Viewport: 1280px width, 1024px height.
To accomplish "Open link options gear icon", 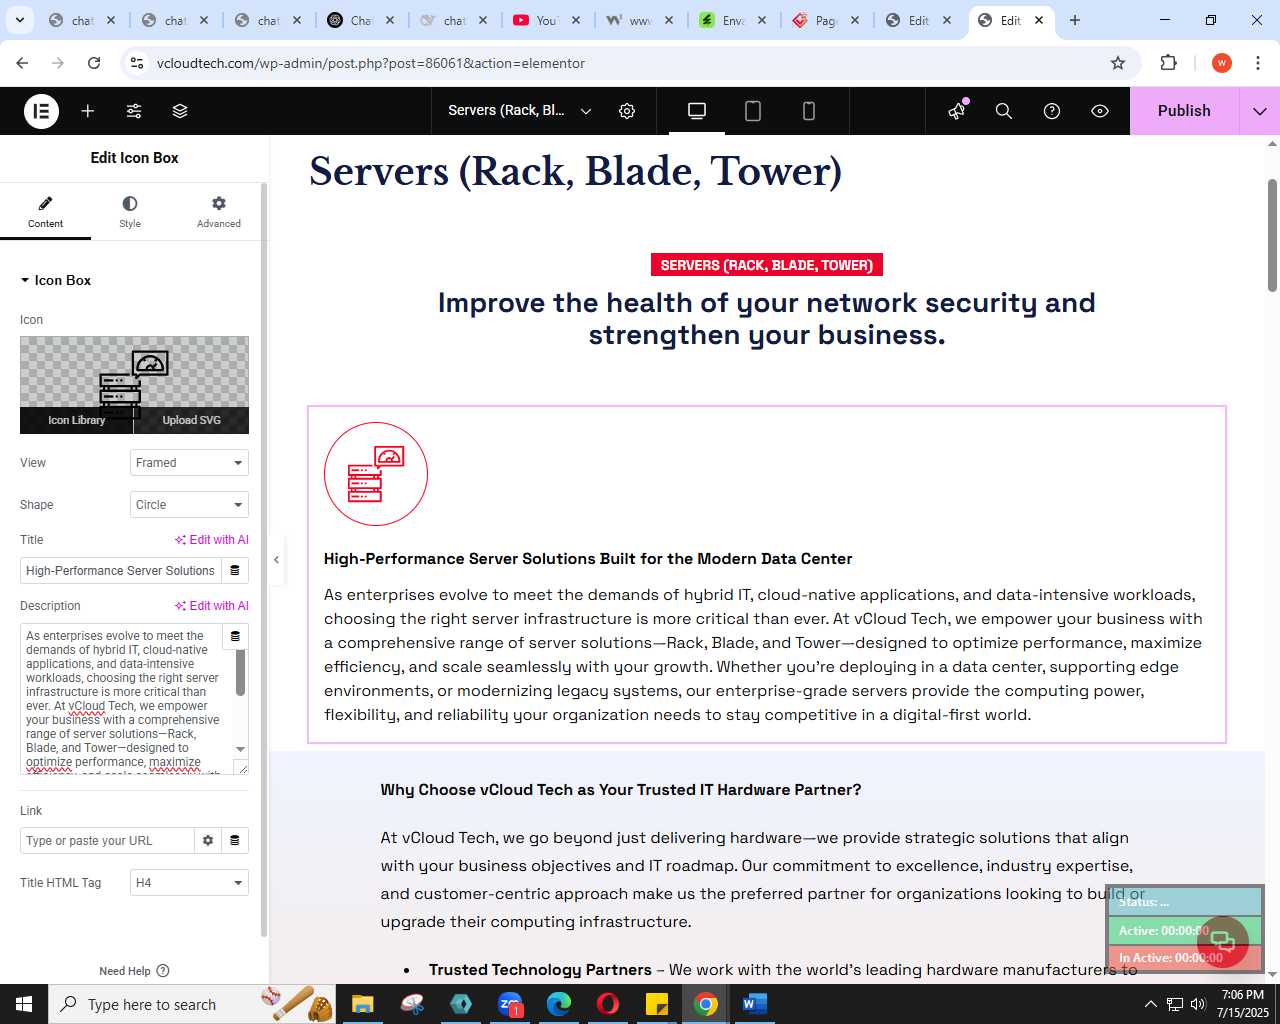I will [x=208, y=841].
